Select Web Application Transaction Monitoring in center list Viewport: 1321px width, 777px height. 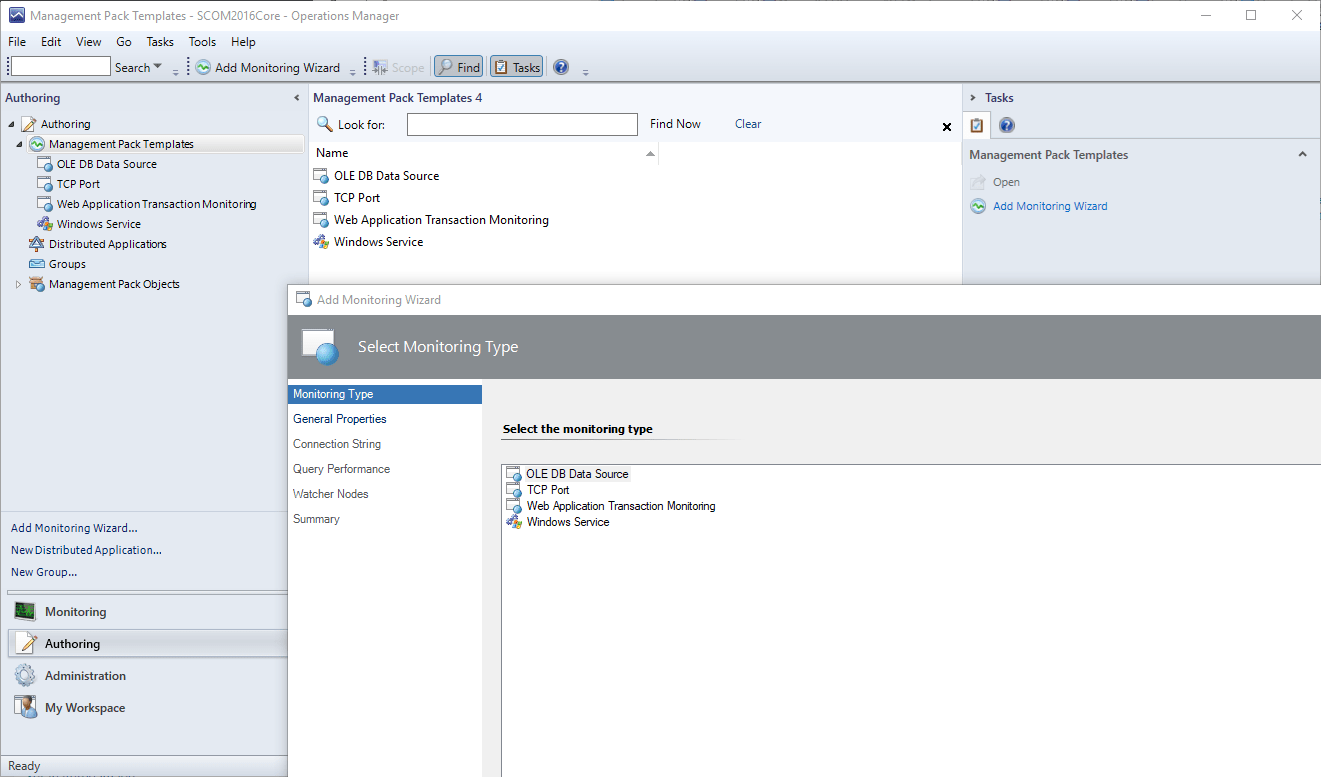click(441, 220)
